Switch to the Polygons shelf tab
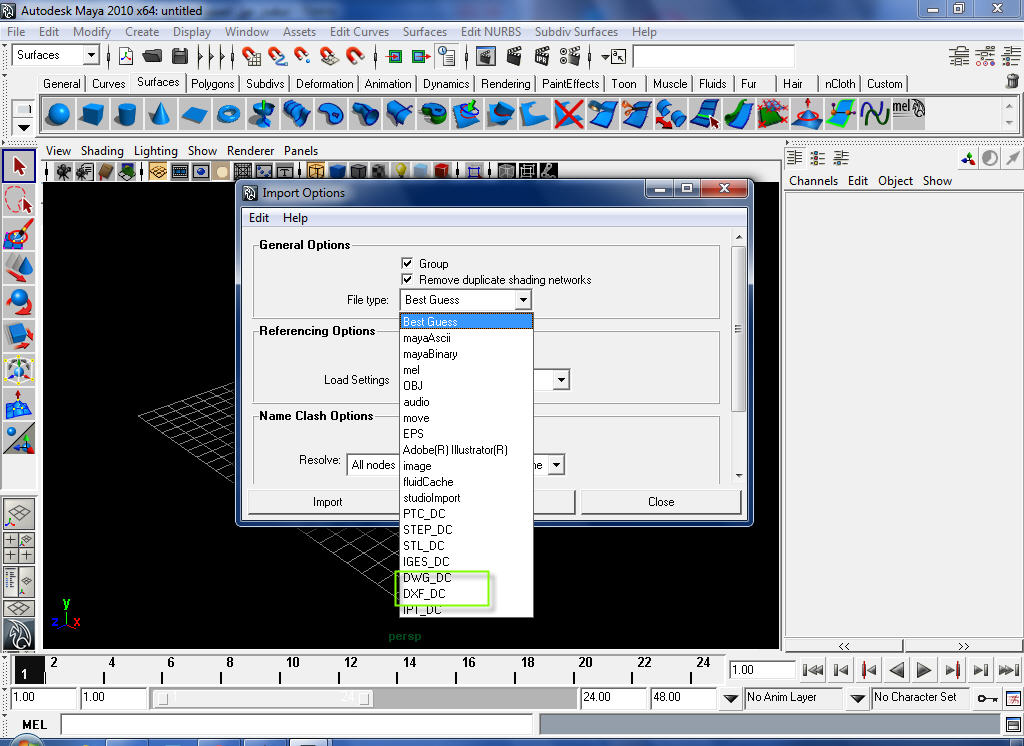 212,84
